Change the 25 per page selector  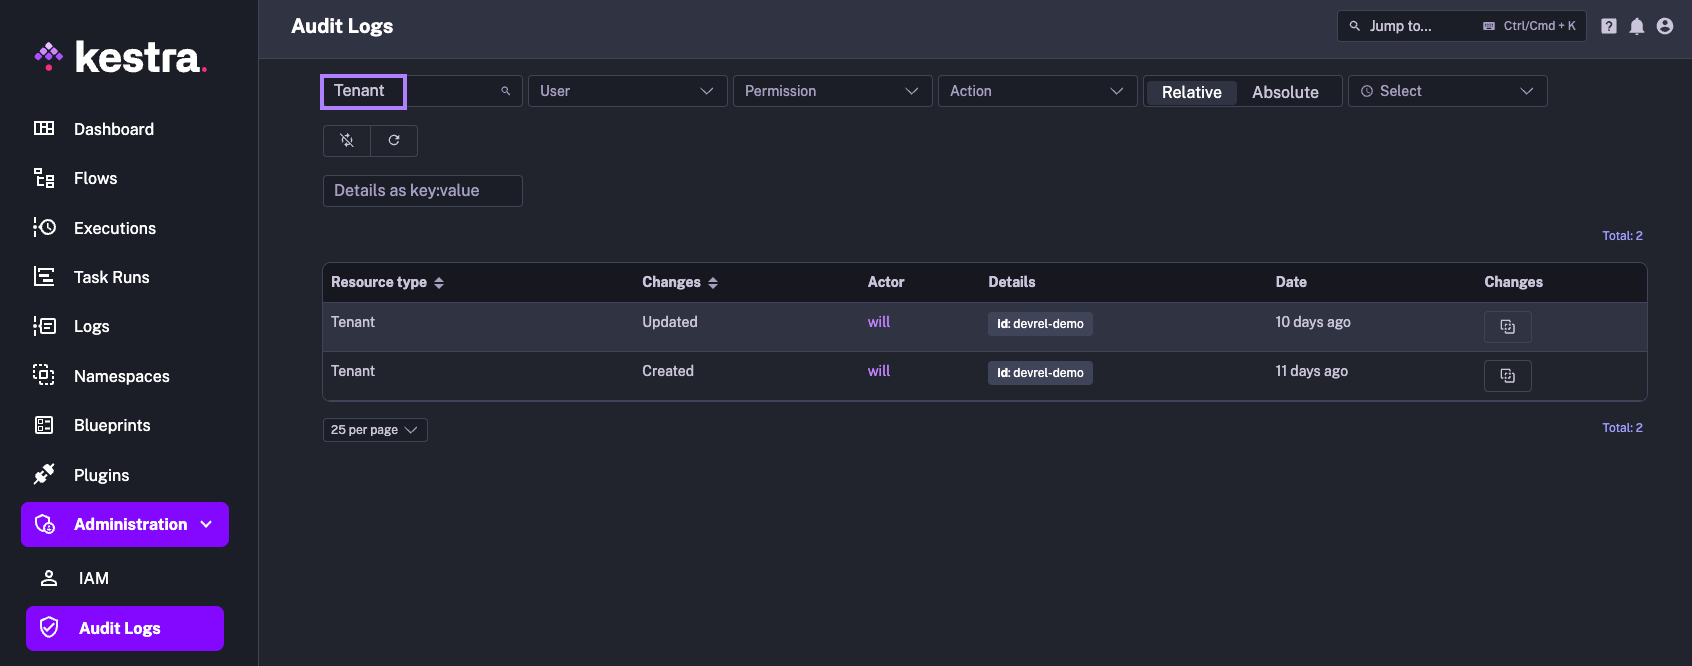click(375, 430)
